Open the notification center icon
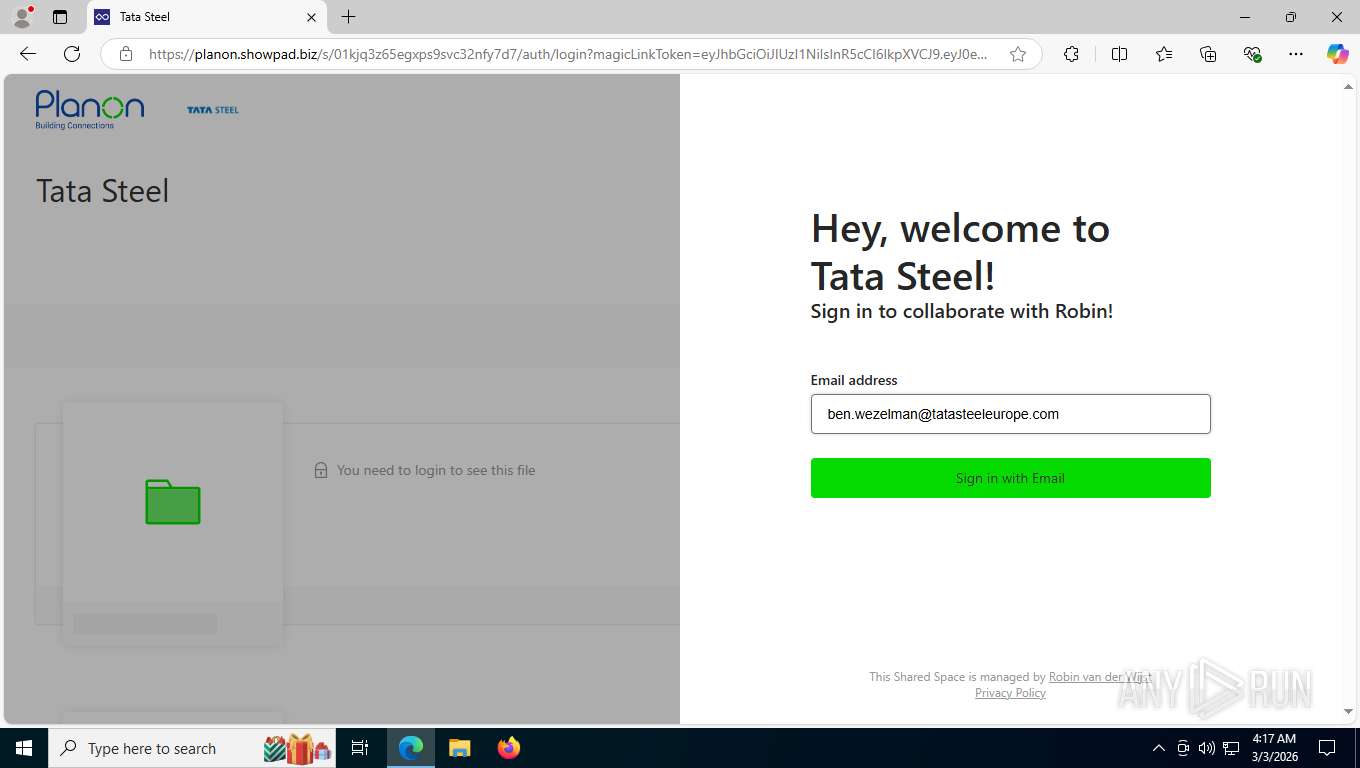The image size is (1360, 768). click(x=1327, y=748)
